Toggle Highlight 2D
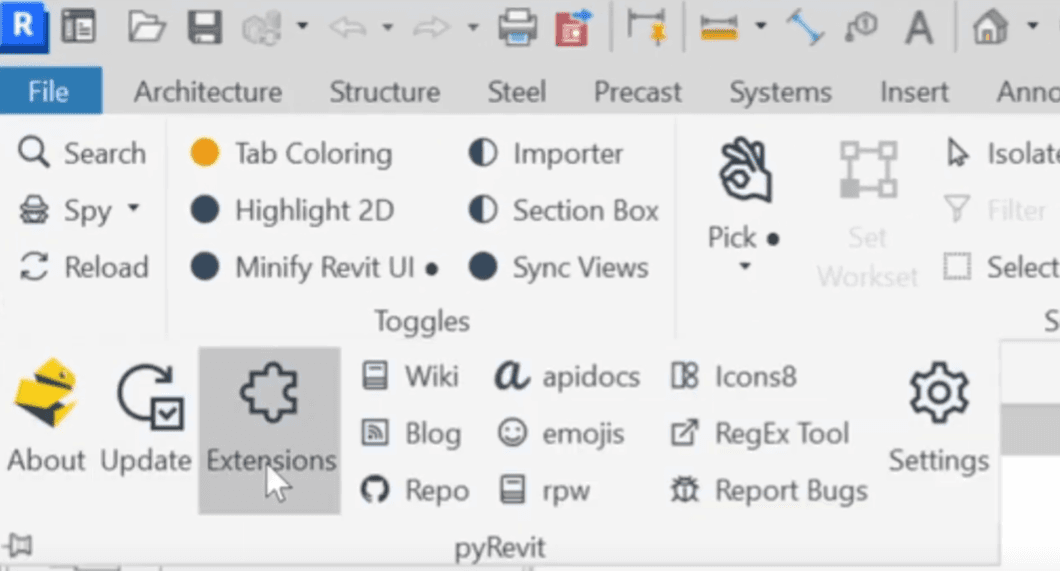Image resolution: width=1060 pixels, height=571 pixels. click(293, 210)
